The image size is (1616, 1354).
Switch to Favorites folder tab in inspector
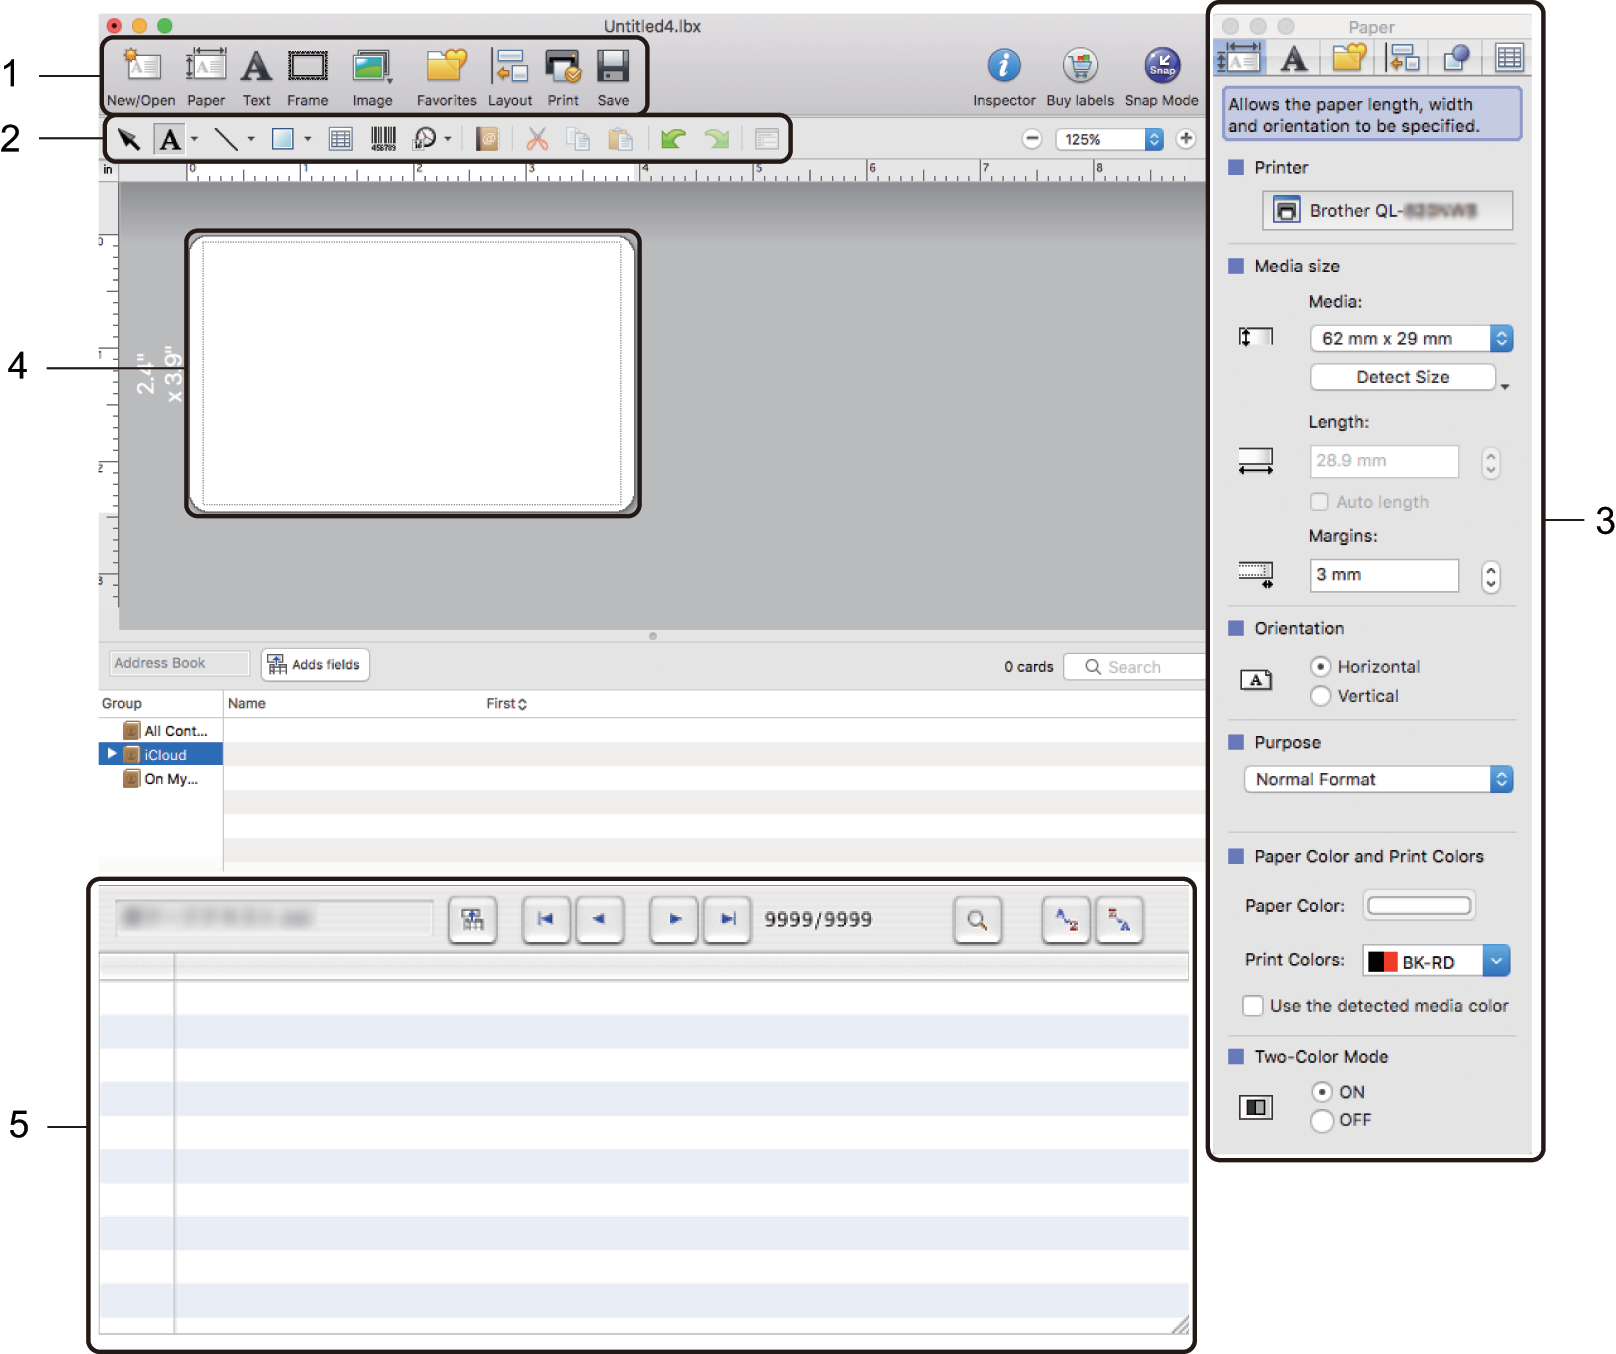1349,58
